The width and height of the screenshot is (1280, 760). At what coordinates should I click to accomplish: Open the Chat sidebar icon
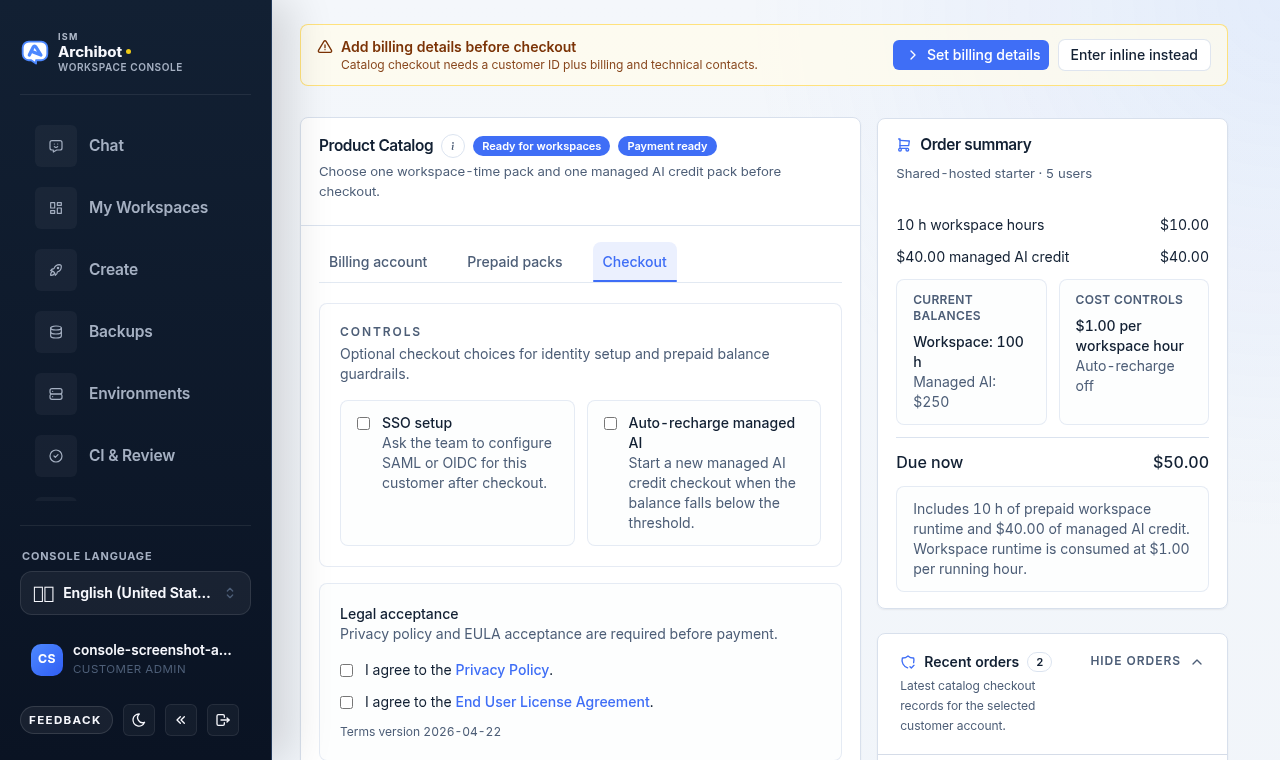click(x=56, y=146)
